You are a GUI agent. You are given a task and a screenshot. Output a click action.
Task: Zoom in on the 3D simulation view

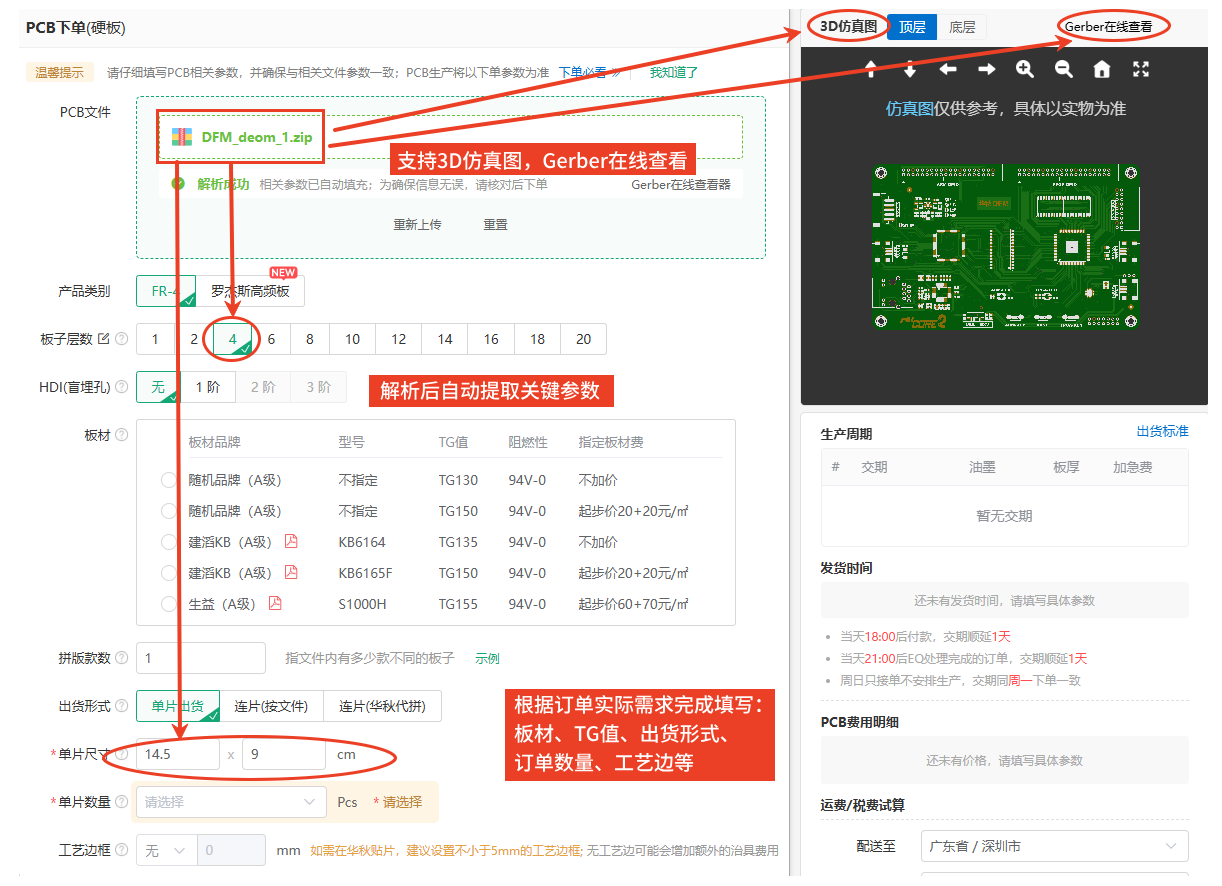1025,69
